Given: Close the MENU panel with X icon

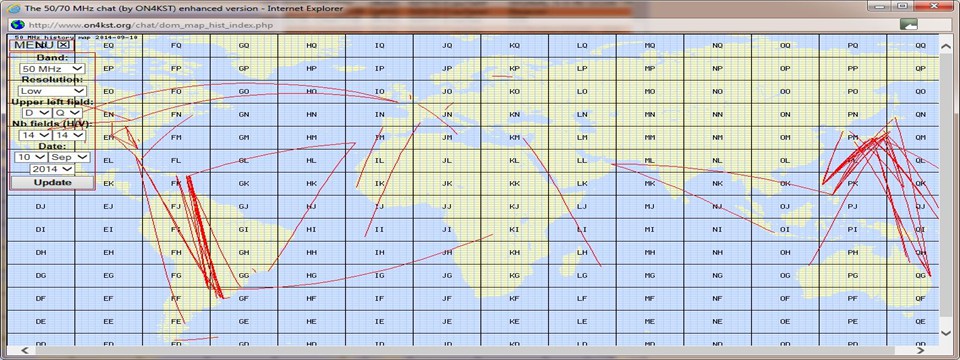Looking at the screenshot, I should (x=64, y=45).
